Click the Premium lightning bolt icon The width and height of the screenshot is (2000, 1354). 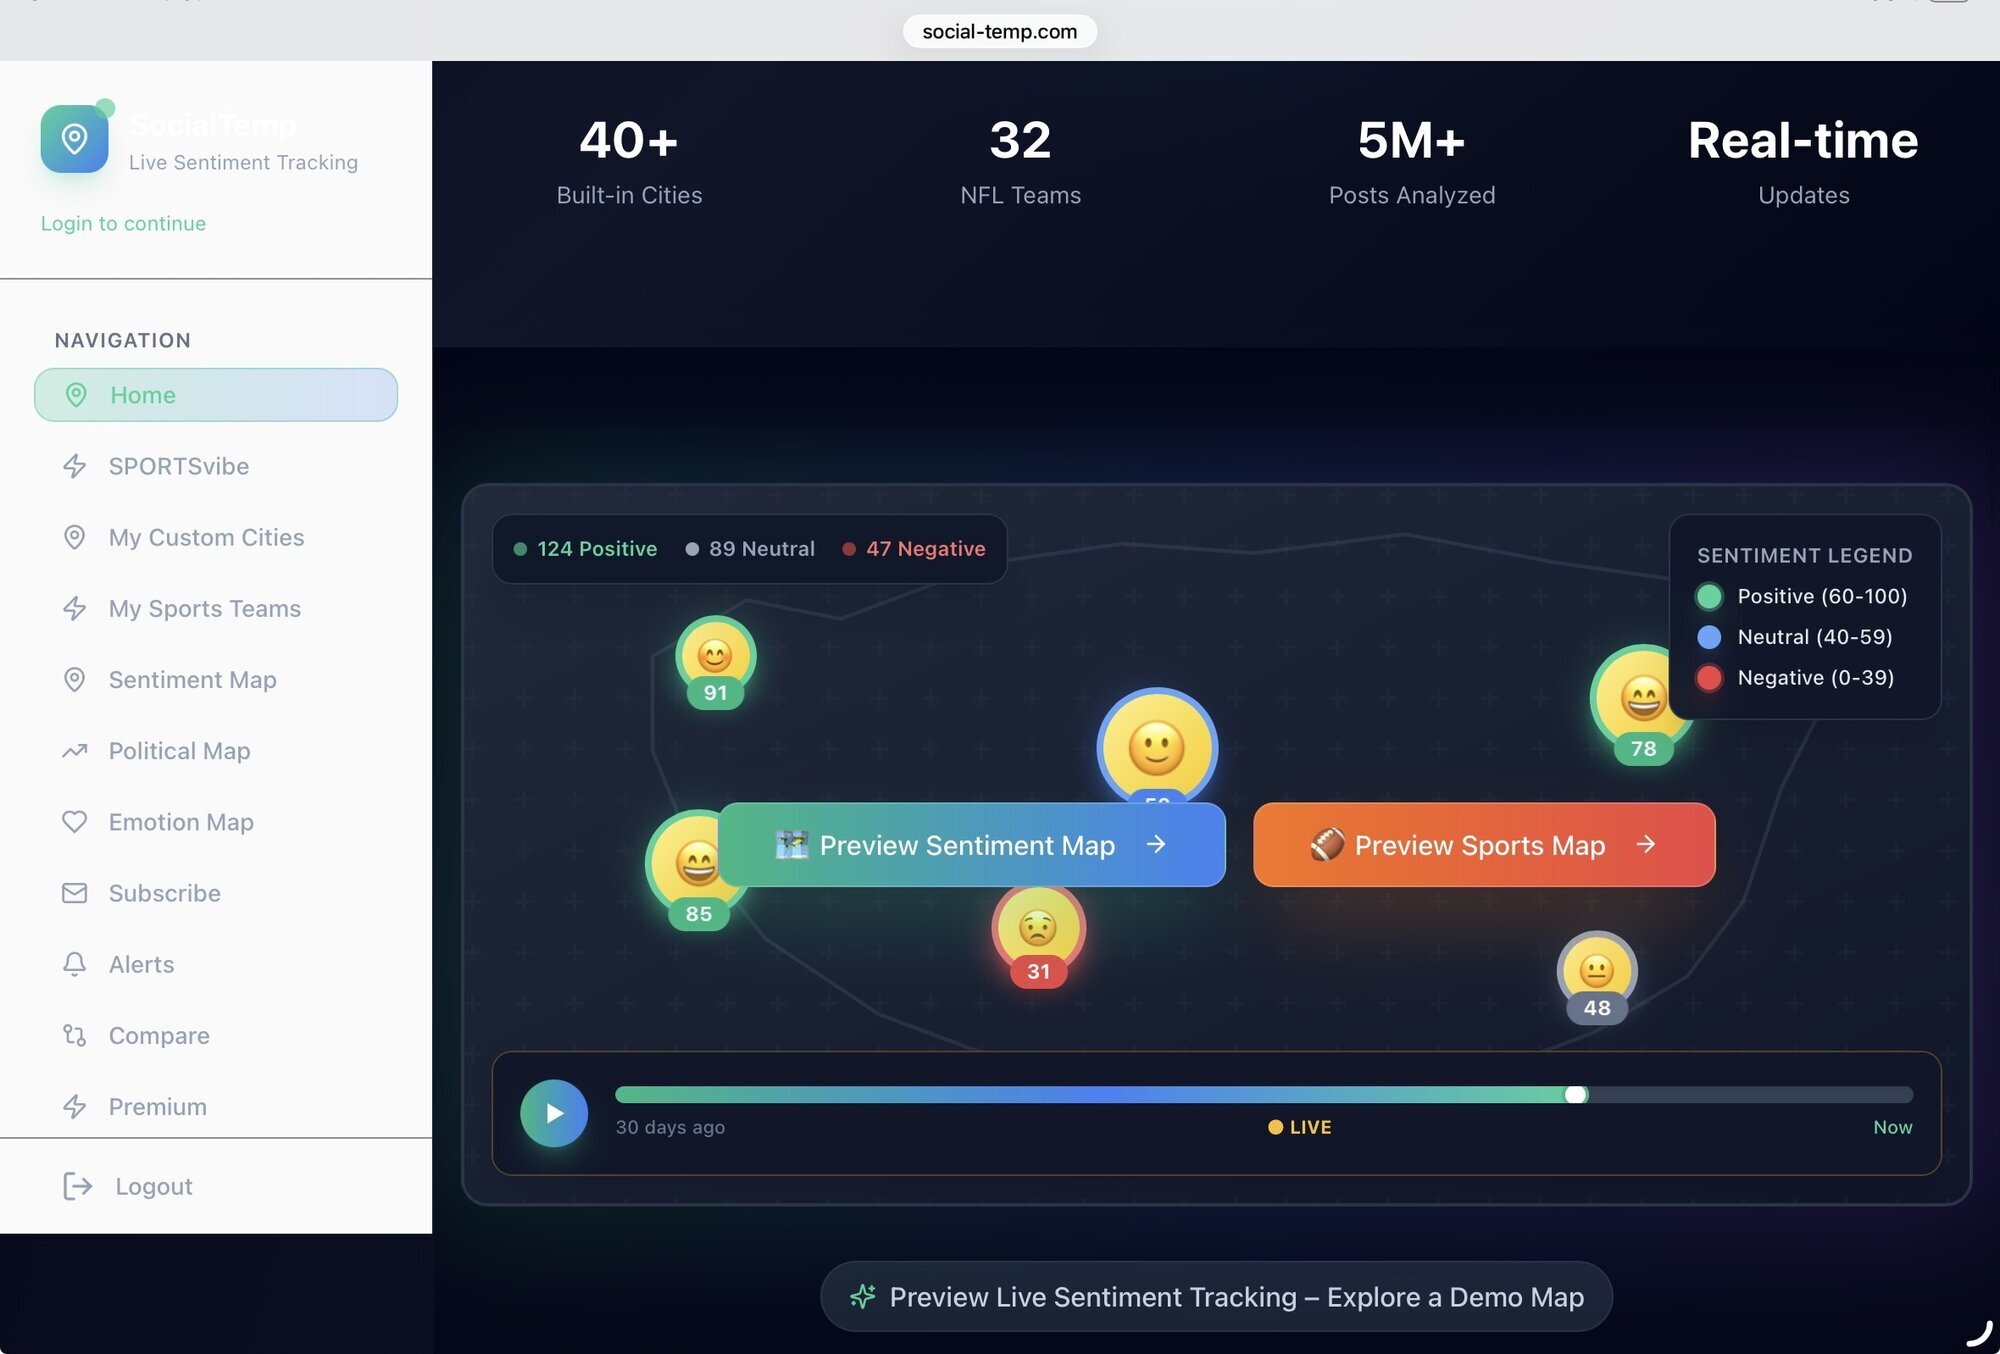tap(75, 1106)
